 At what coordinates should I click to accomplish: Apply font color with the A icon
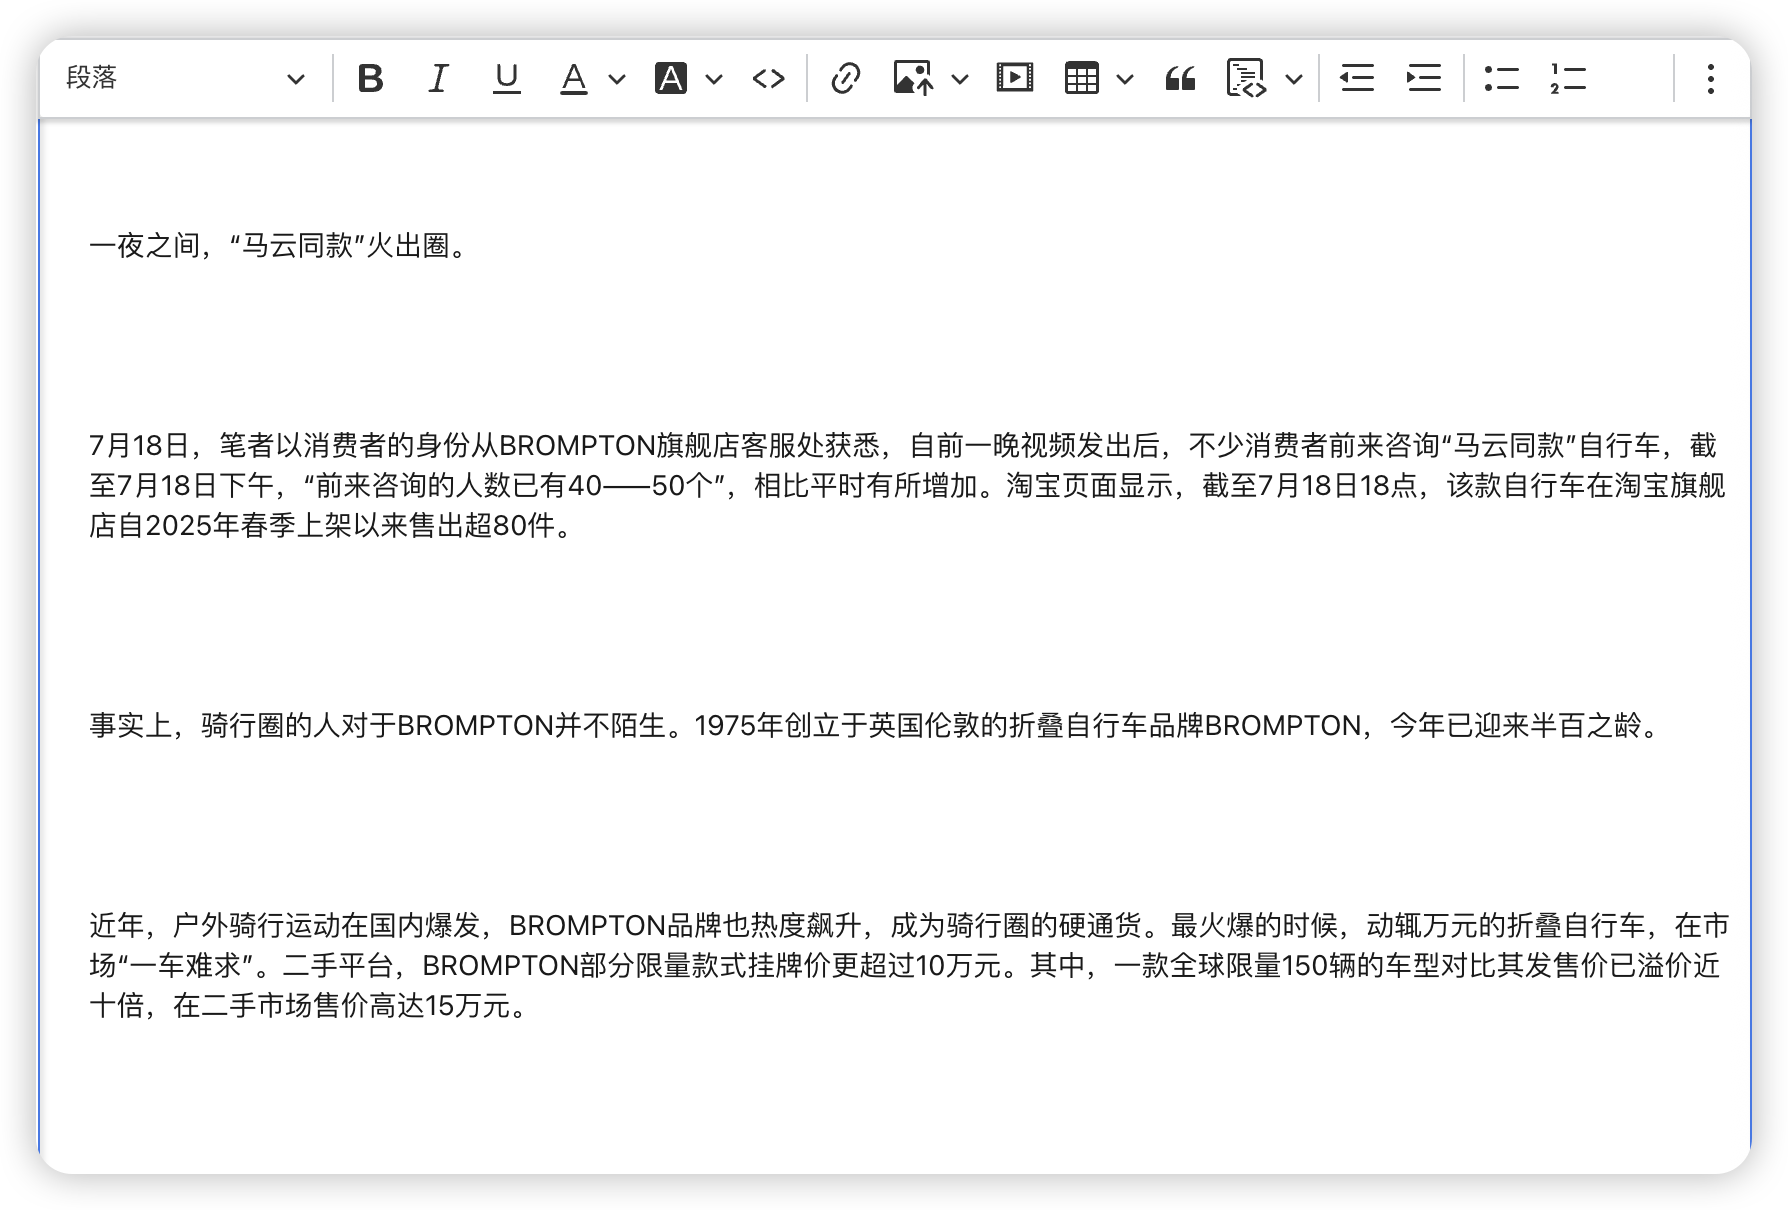[574, 78]
